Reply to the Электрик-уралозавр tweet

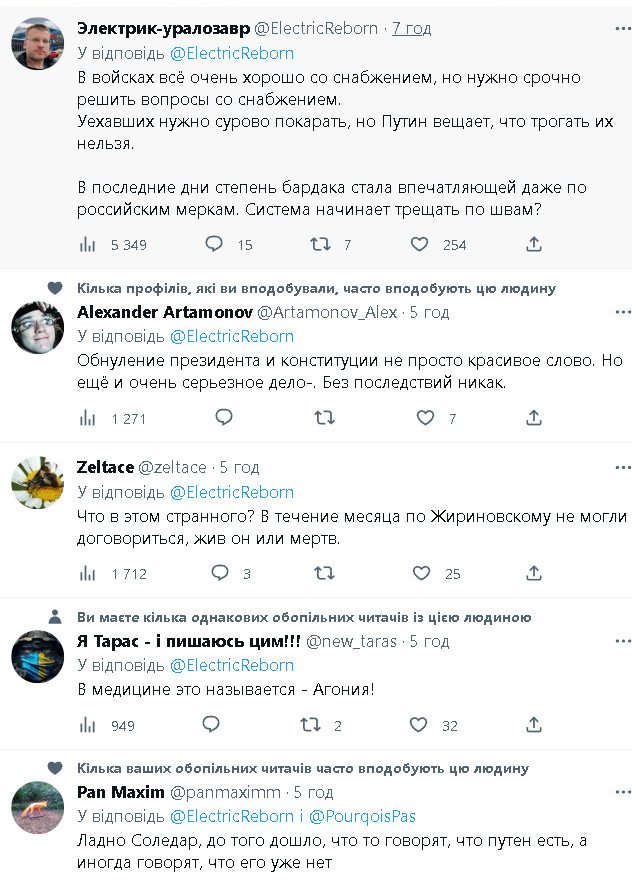(x=213, y=244)
